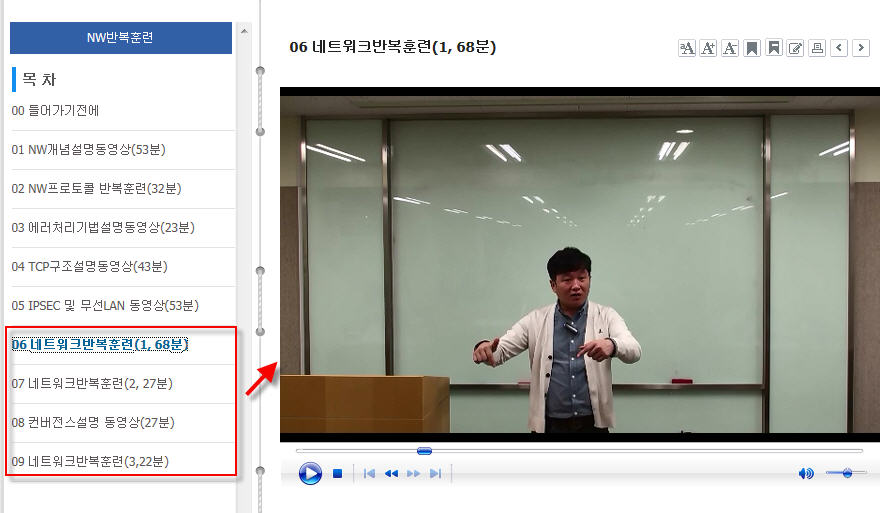Image resolution: width=896 pixels, height=513 pixels.
Task: Increase text size with A+ icon
Action: [x=709, y=48]
